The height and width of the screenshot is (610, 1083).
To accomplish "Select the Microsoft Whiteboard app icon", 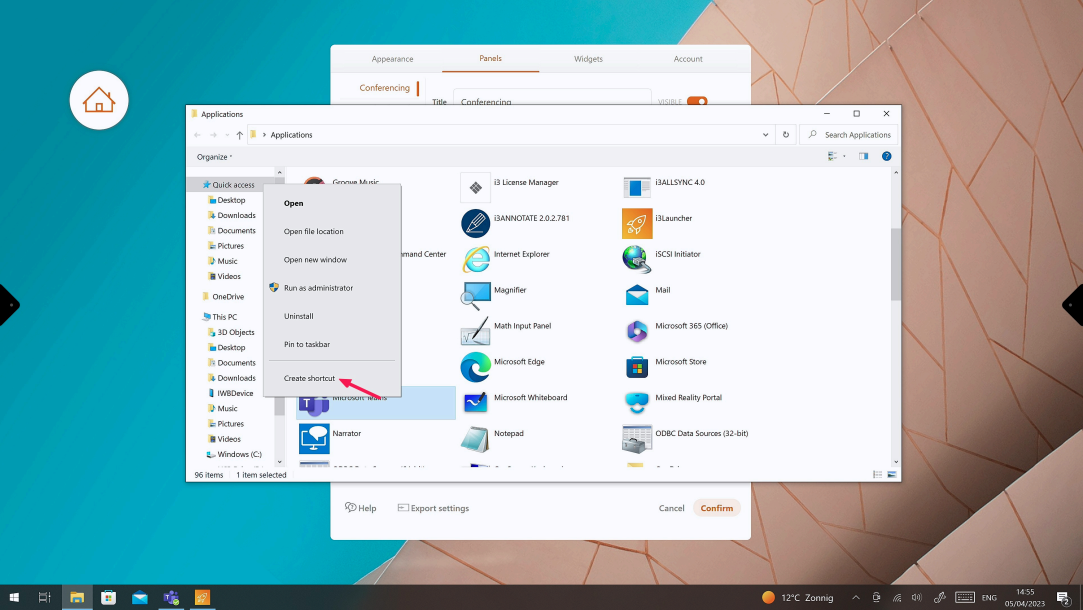I will pos(476,401).
